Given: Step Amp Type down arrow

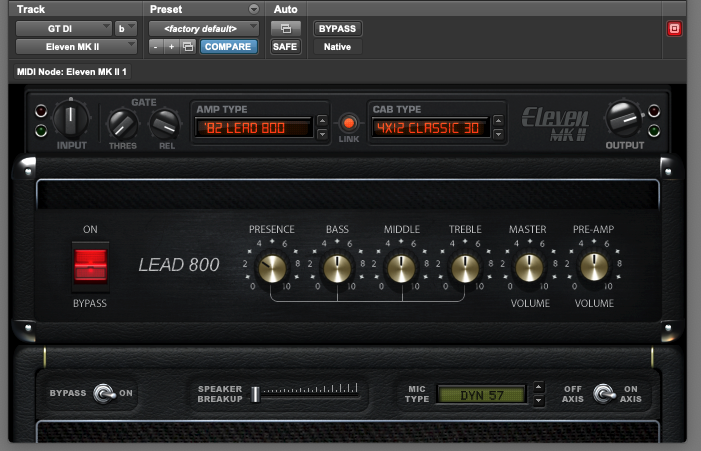Looking at the screenshot, I should tap(322, 134).
